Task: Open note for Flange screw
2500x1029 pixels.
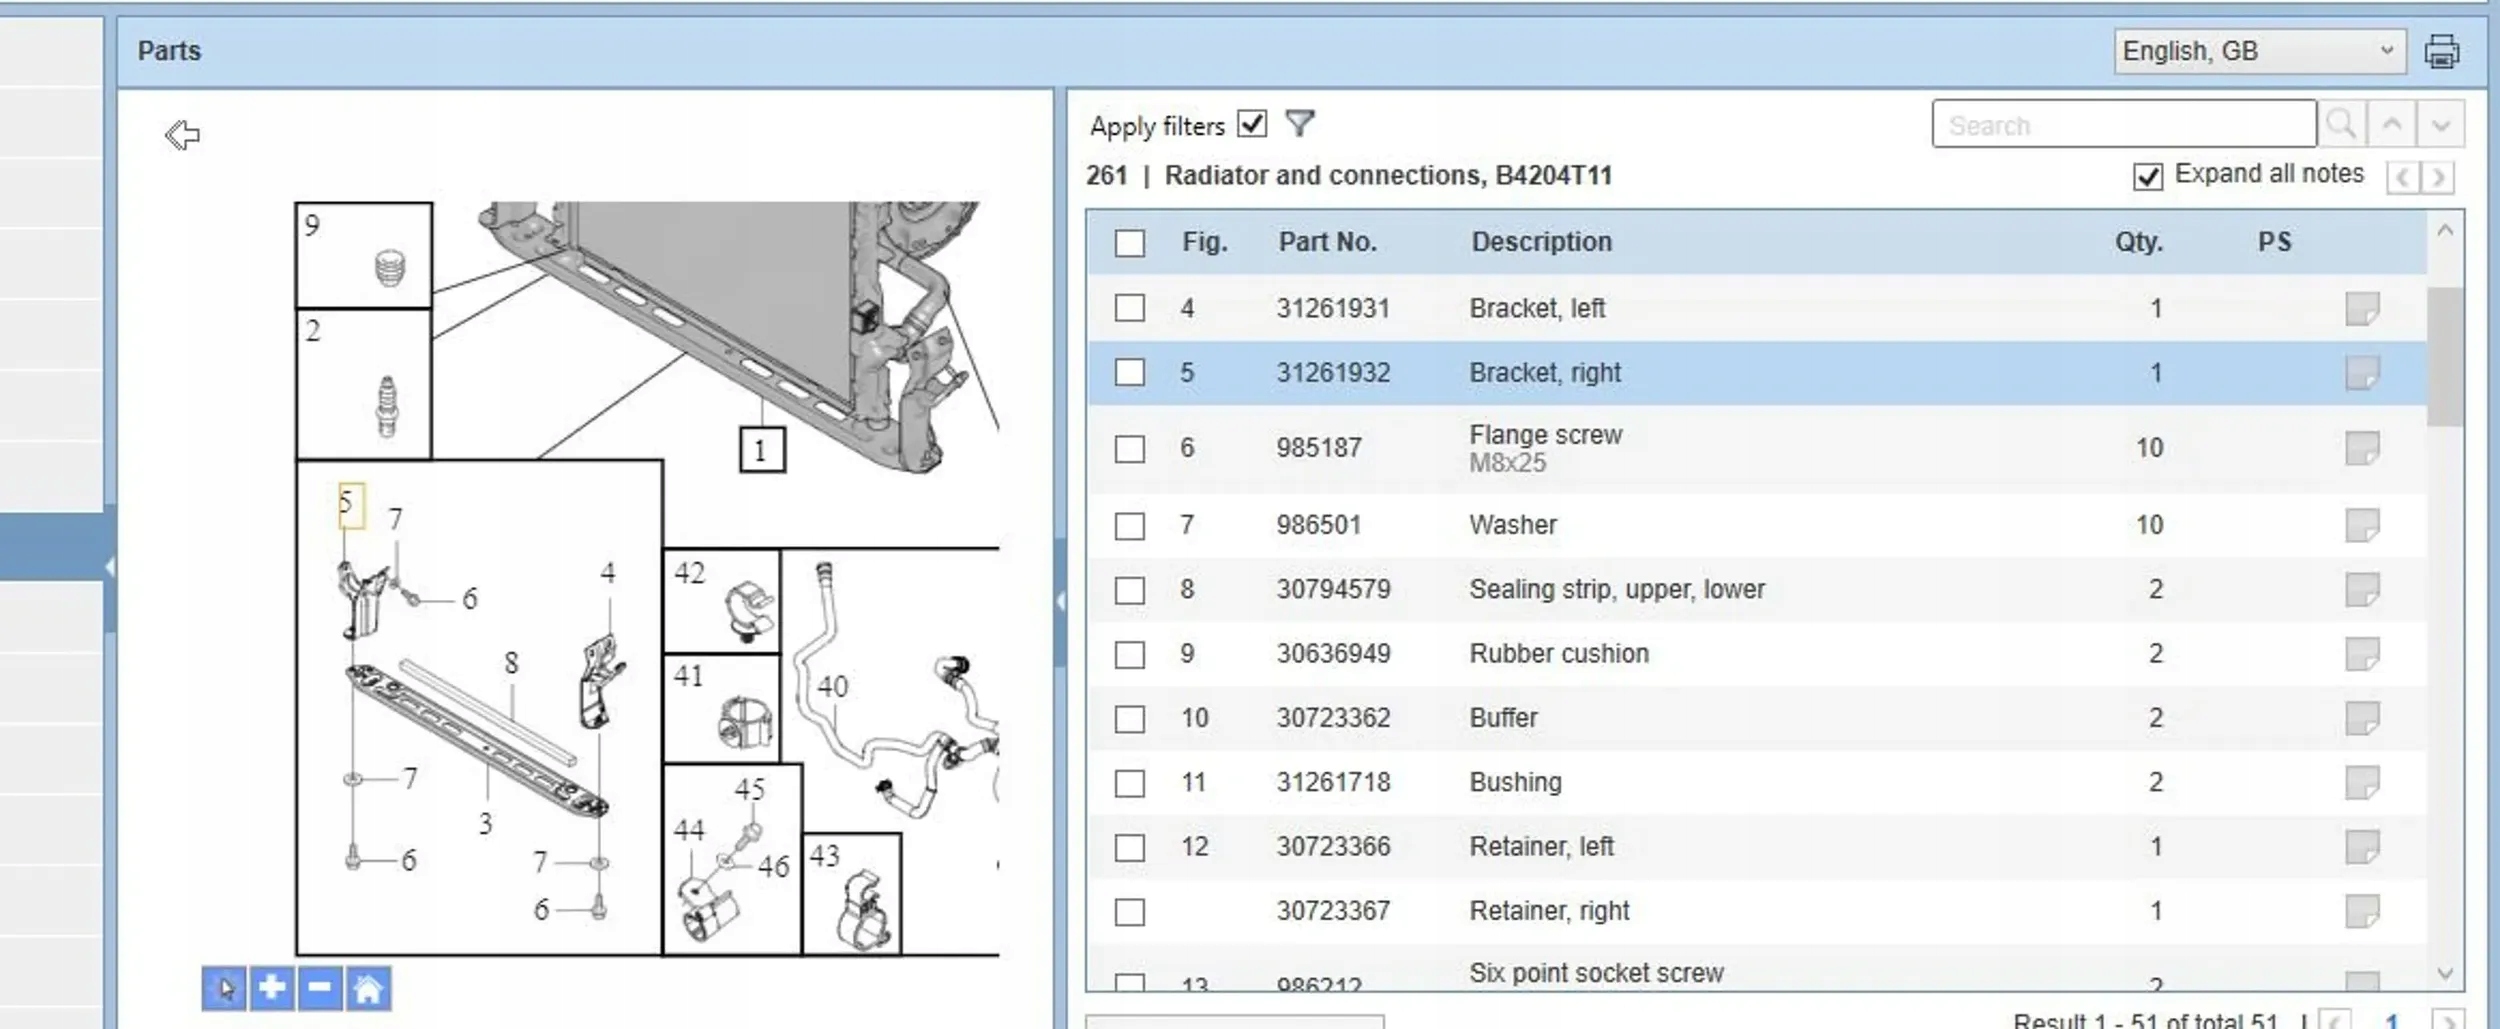Action: [x=2361, y=448]
